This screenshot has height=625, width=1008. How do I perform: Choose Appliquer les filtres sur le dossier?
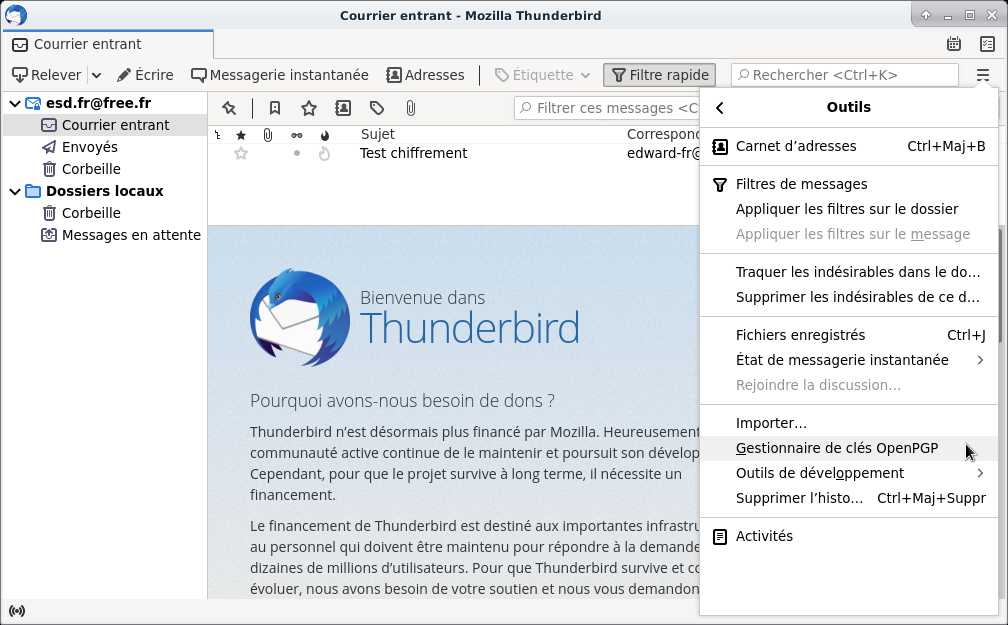click(x=849, y=210)
